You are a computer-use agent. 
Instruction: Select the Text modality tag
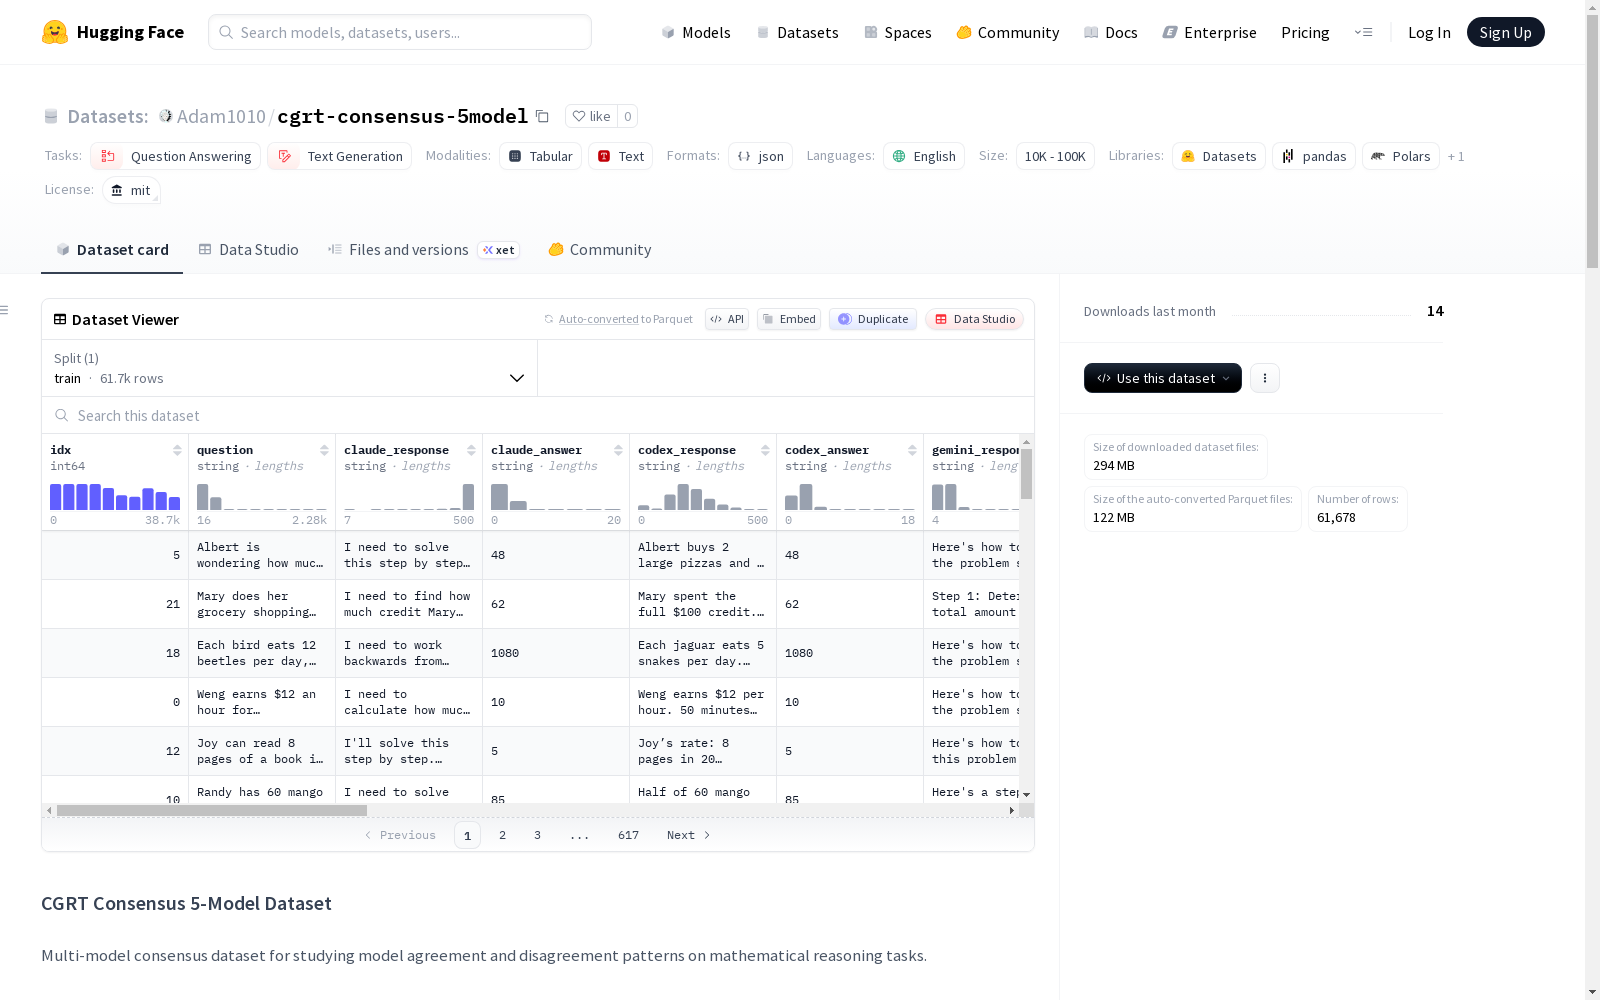[620, 156]
